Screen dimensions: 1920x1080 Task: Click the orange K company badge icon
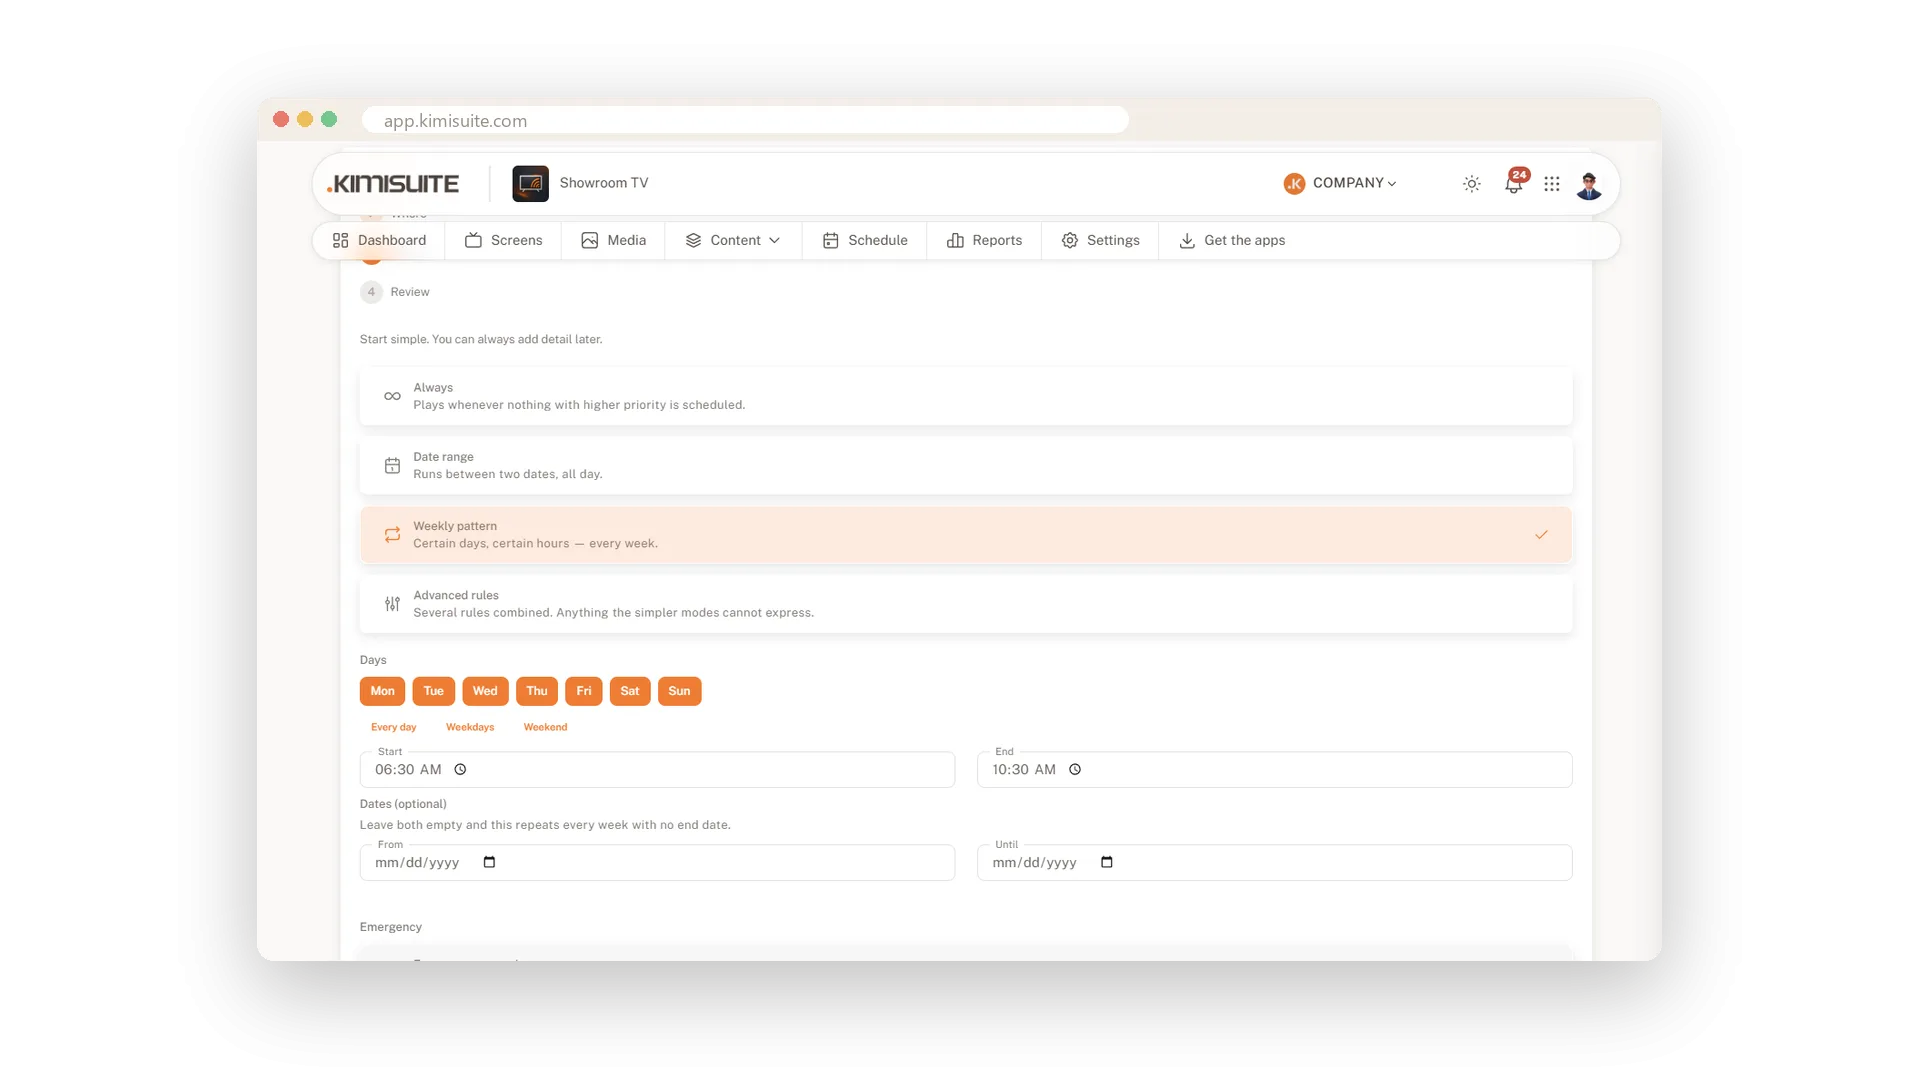coord(1294,184)
